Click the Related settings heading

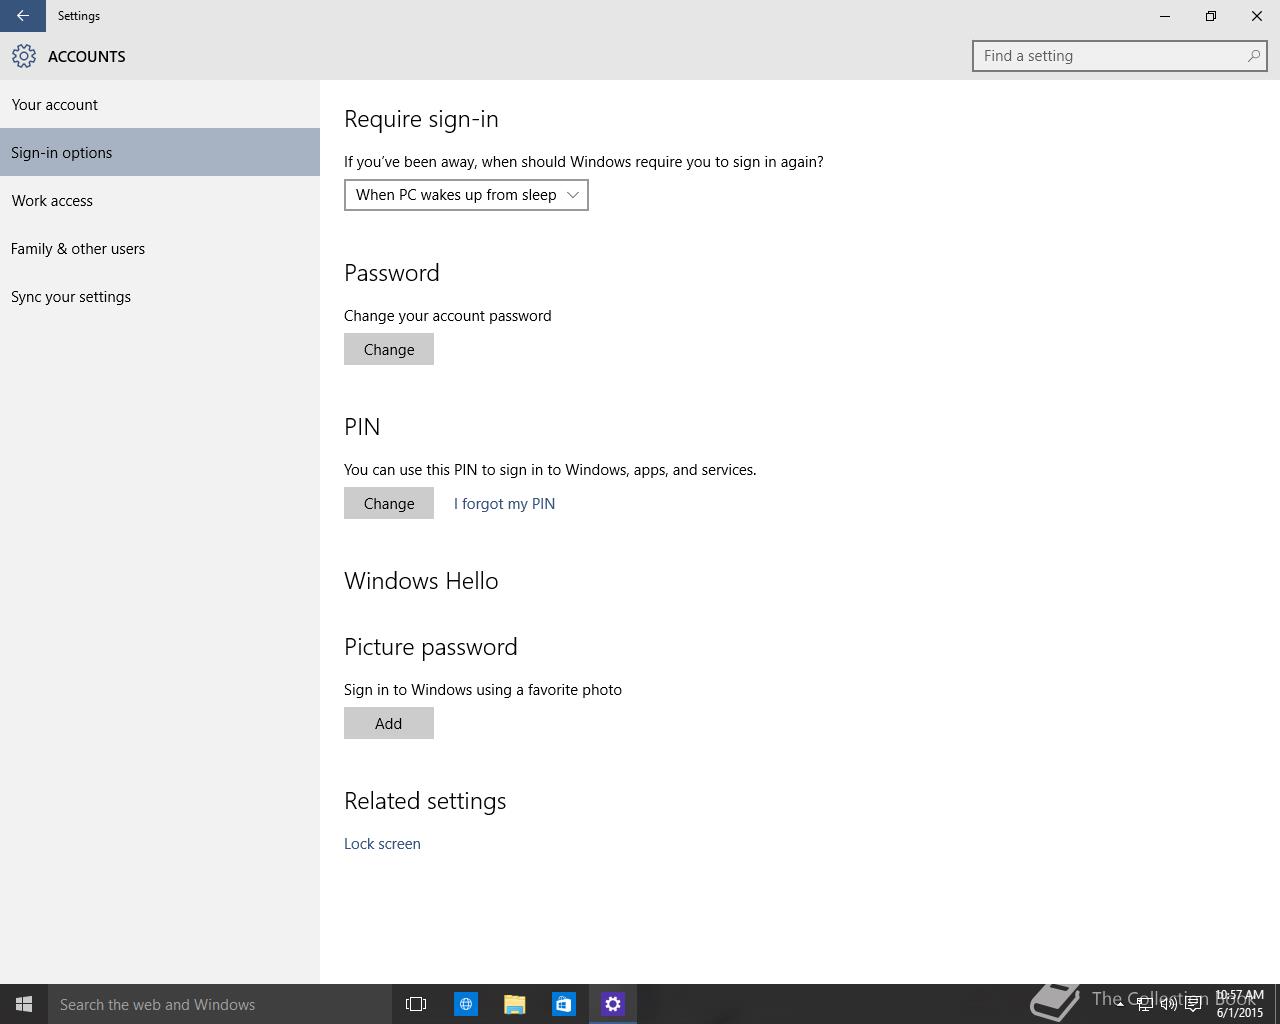point(425,801)
